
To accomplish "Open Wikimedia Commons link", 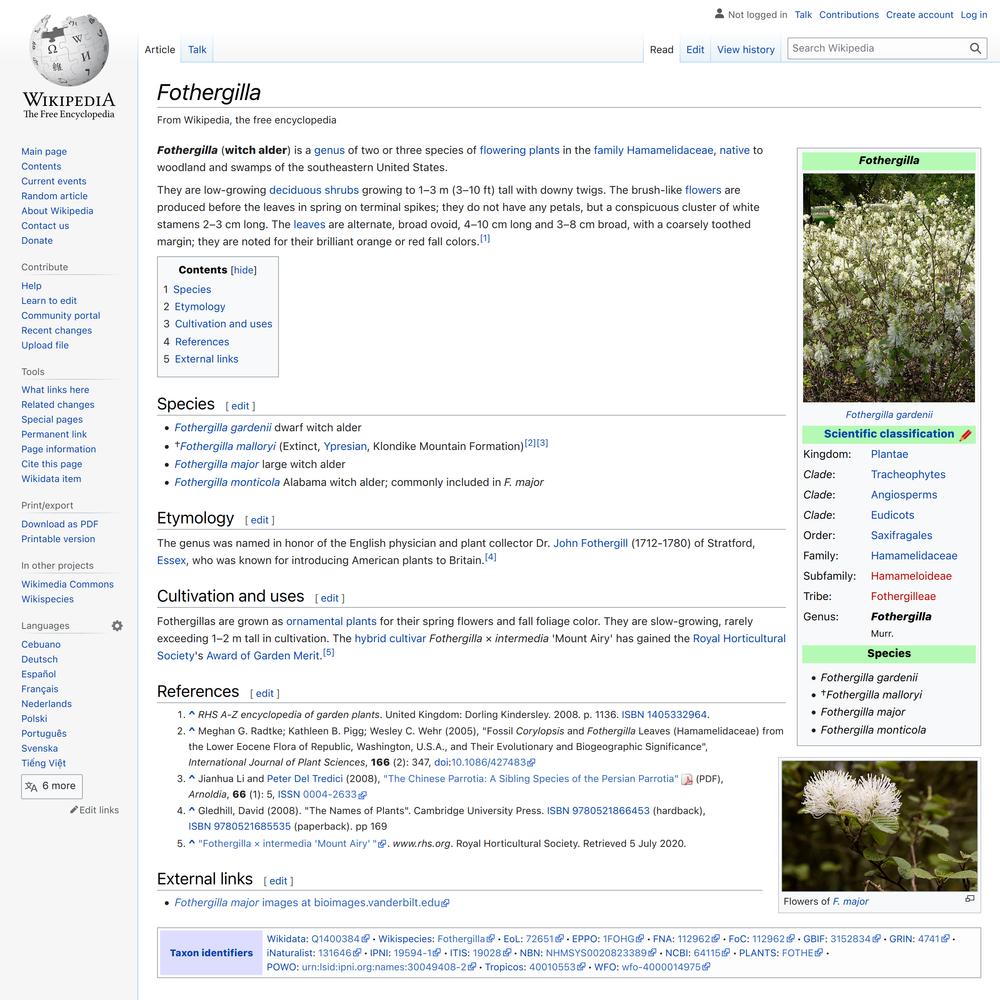I will [67, 584].
